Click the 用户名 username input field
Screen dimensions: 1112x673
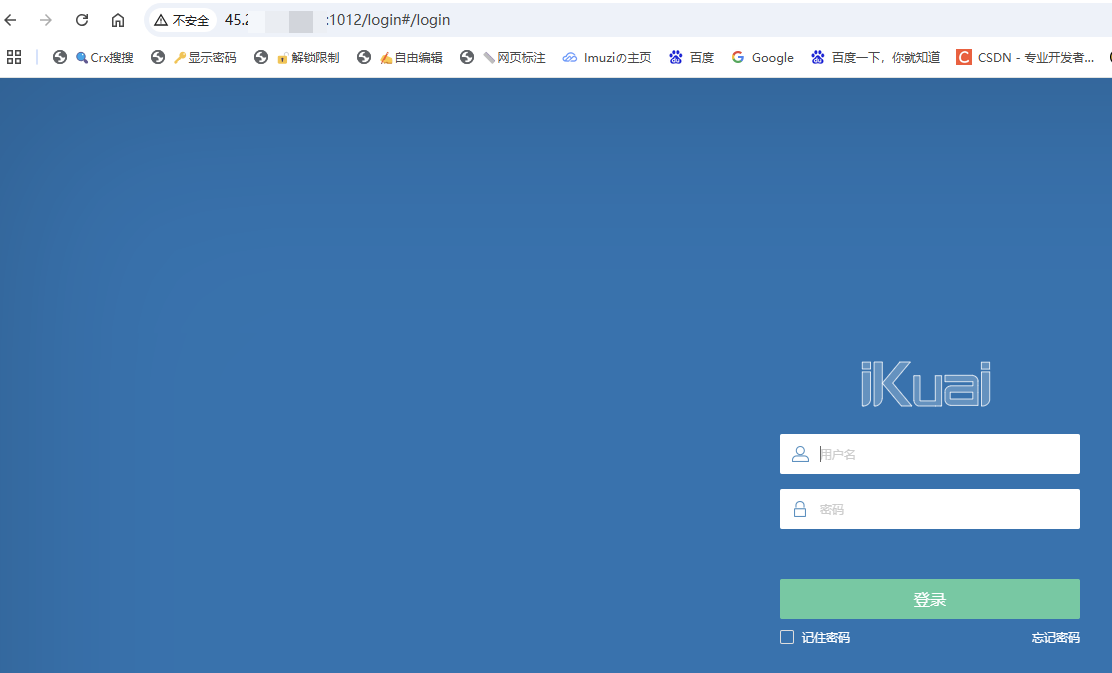pyautogui.click(x=930, y=454)
